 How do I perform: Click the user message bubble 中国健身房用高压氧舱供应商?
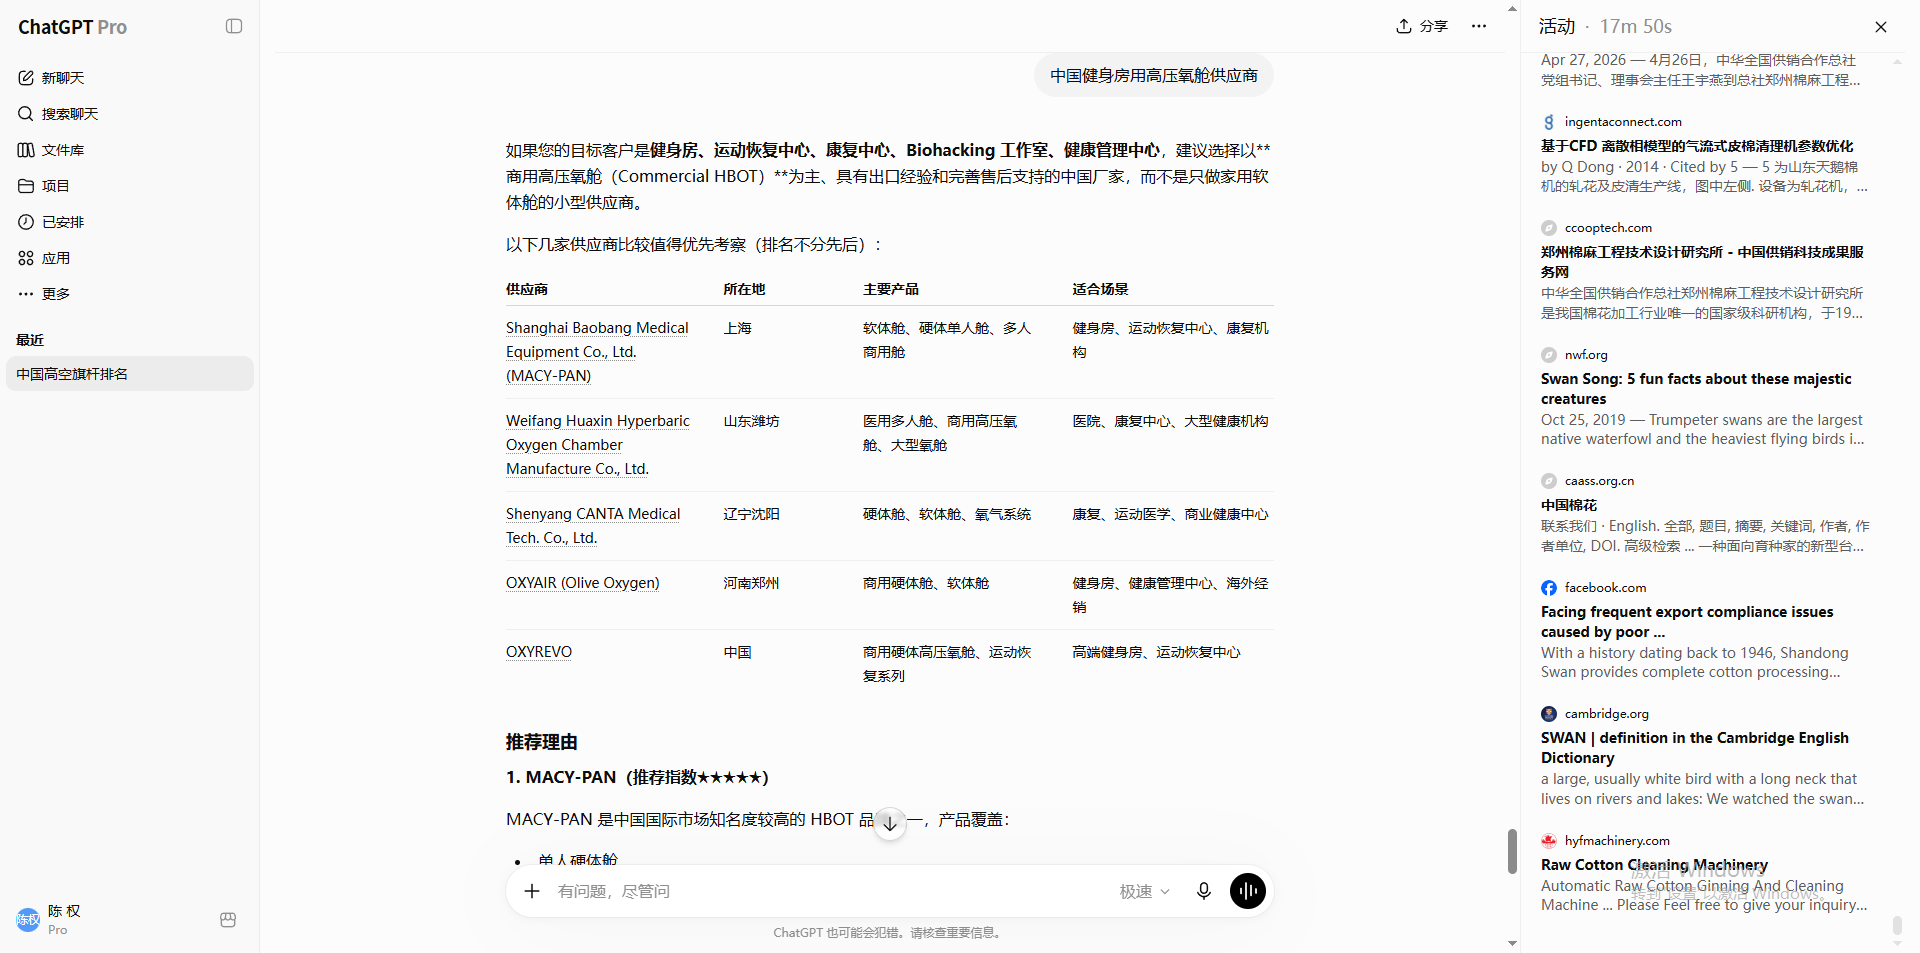pyautogui.click(x=1154, y=76)
